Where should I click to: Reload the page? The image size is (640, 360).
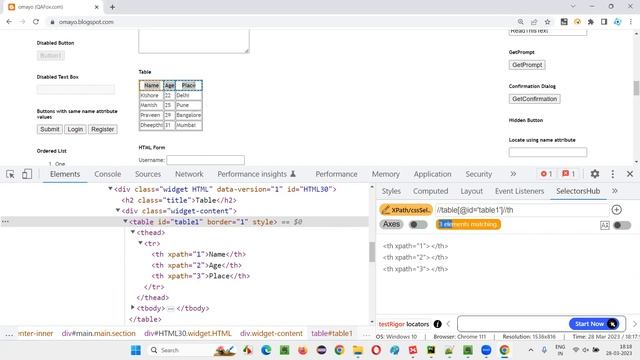tap(36, 22)
